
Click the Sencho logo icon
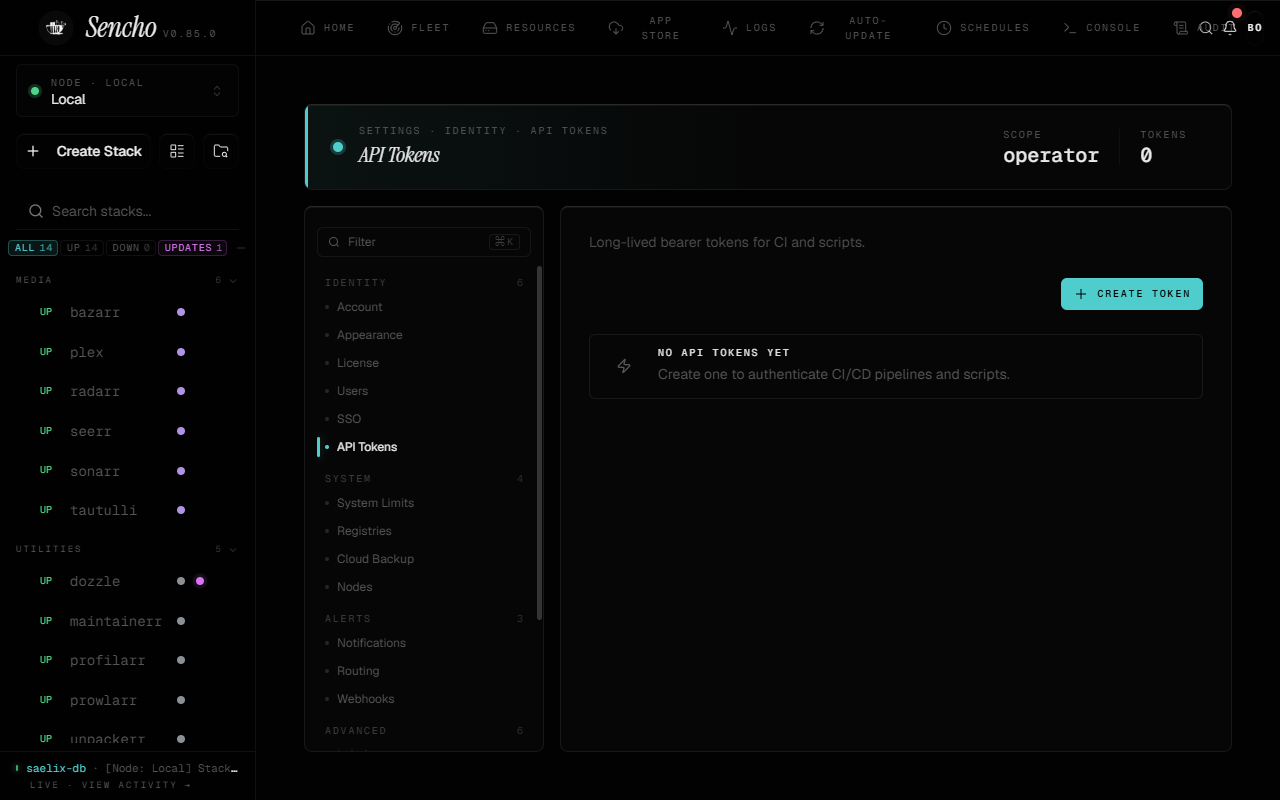(x=56, y=27)
